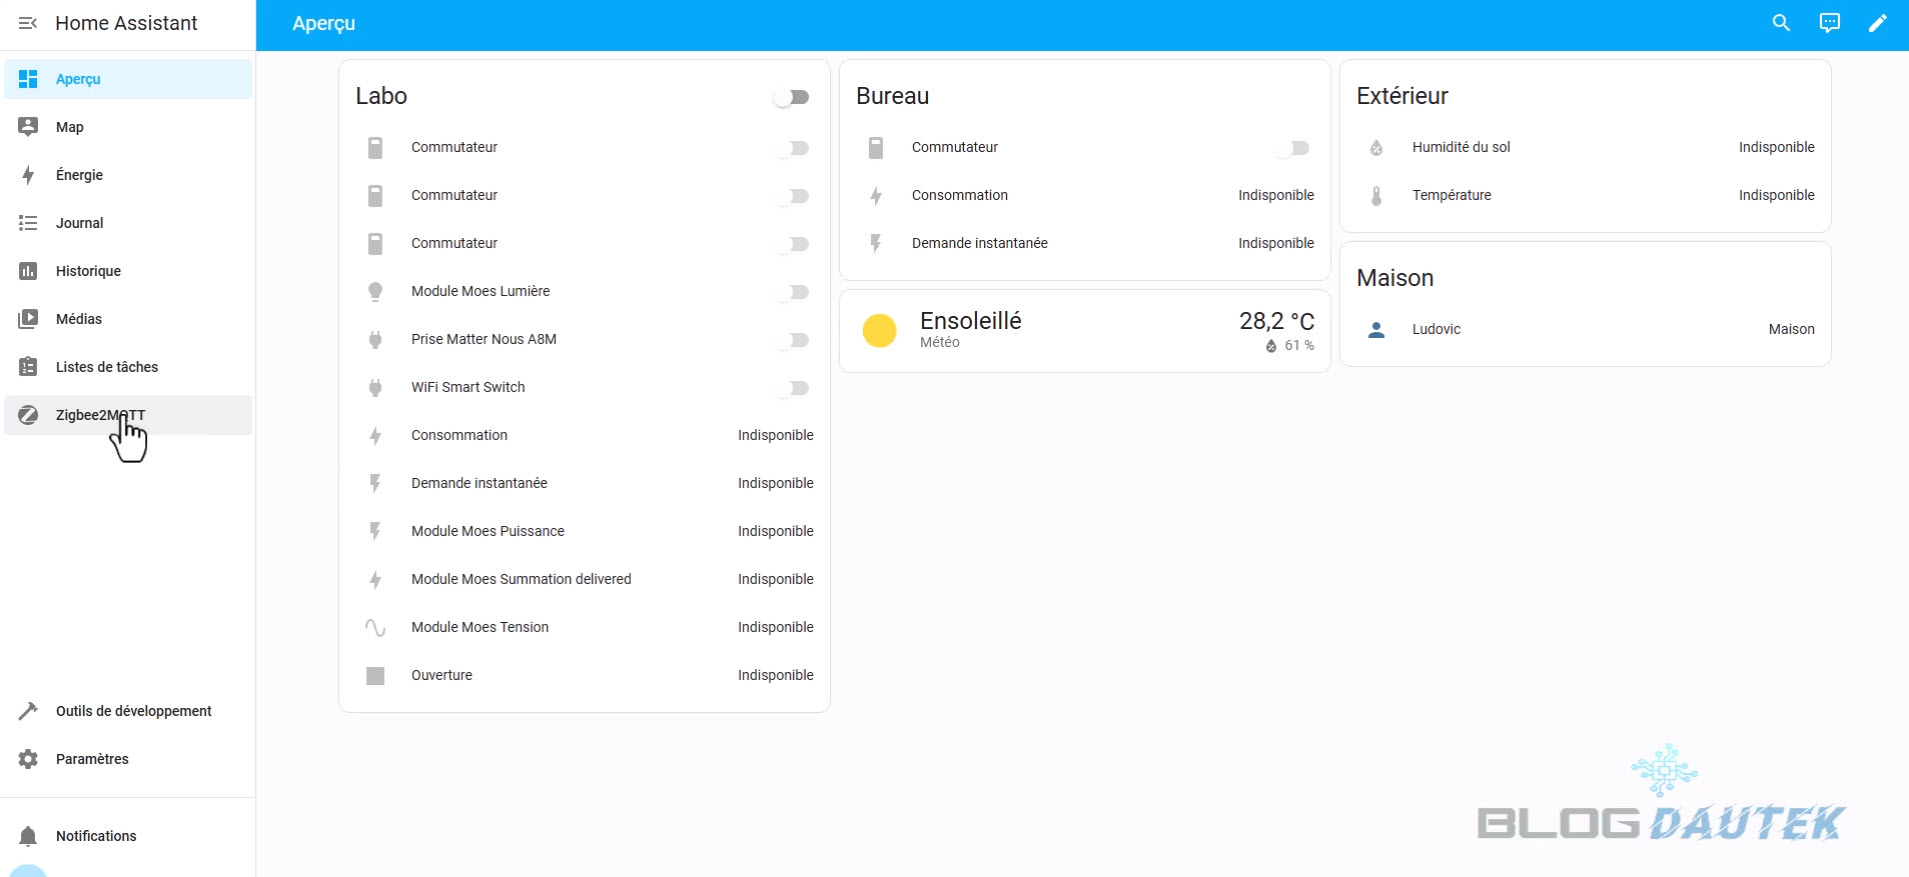Go to Énergie in the sidebar
Screen dimensions: 1909x877
(x=79, y=175)
